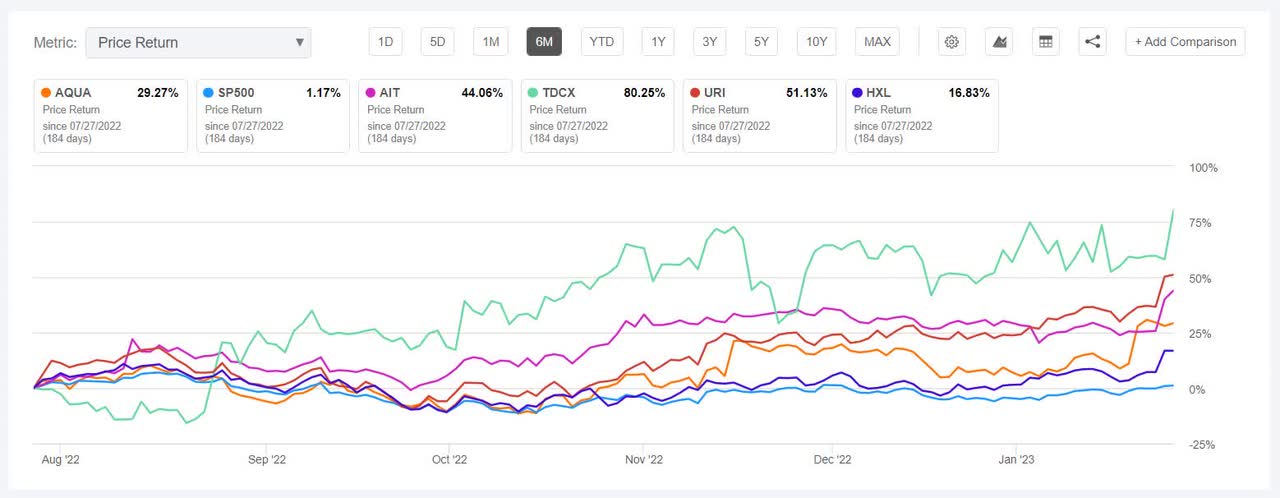Click the Add Comparison button
The image size is (1280, 498).
pos(1185,41)
